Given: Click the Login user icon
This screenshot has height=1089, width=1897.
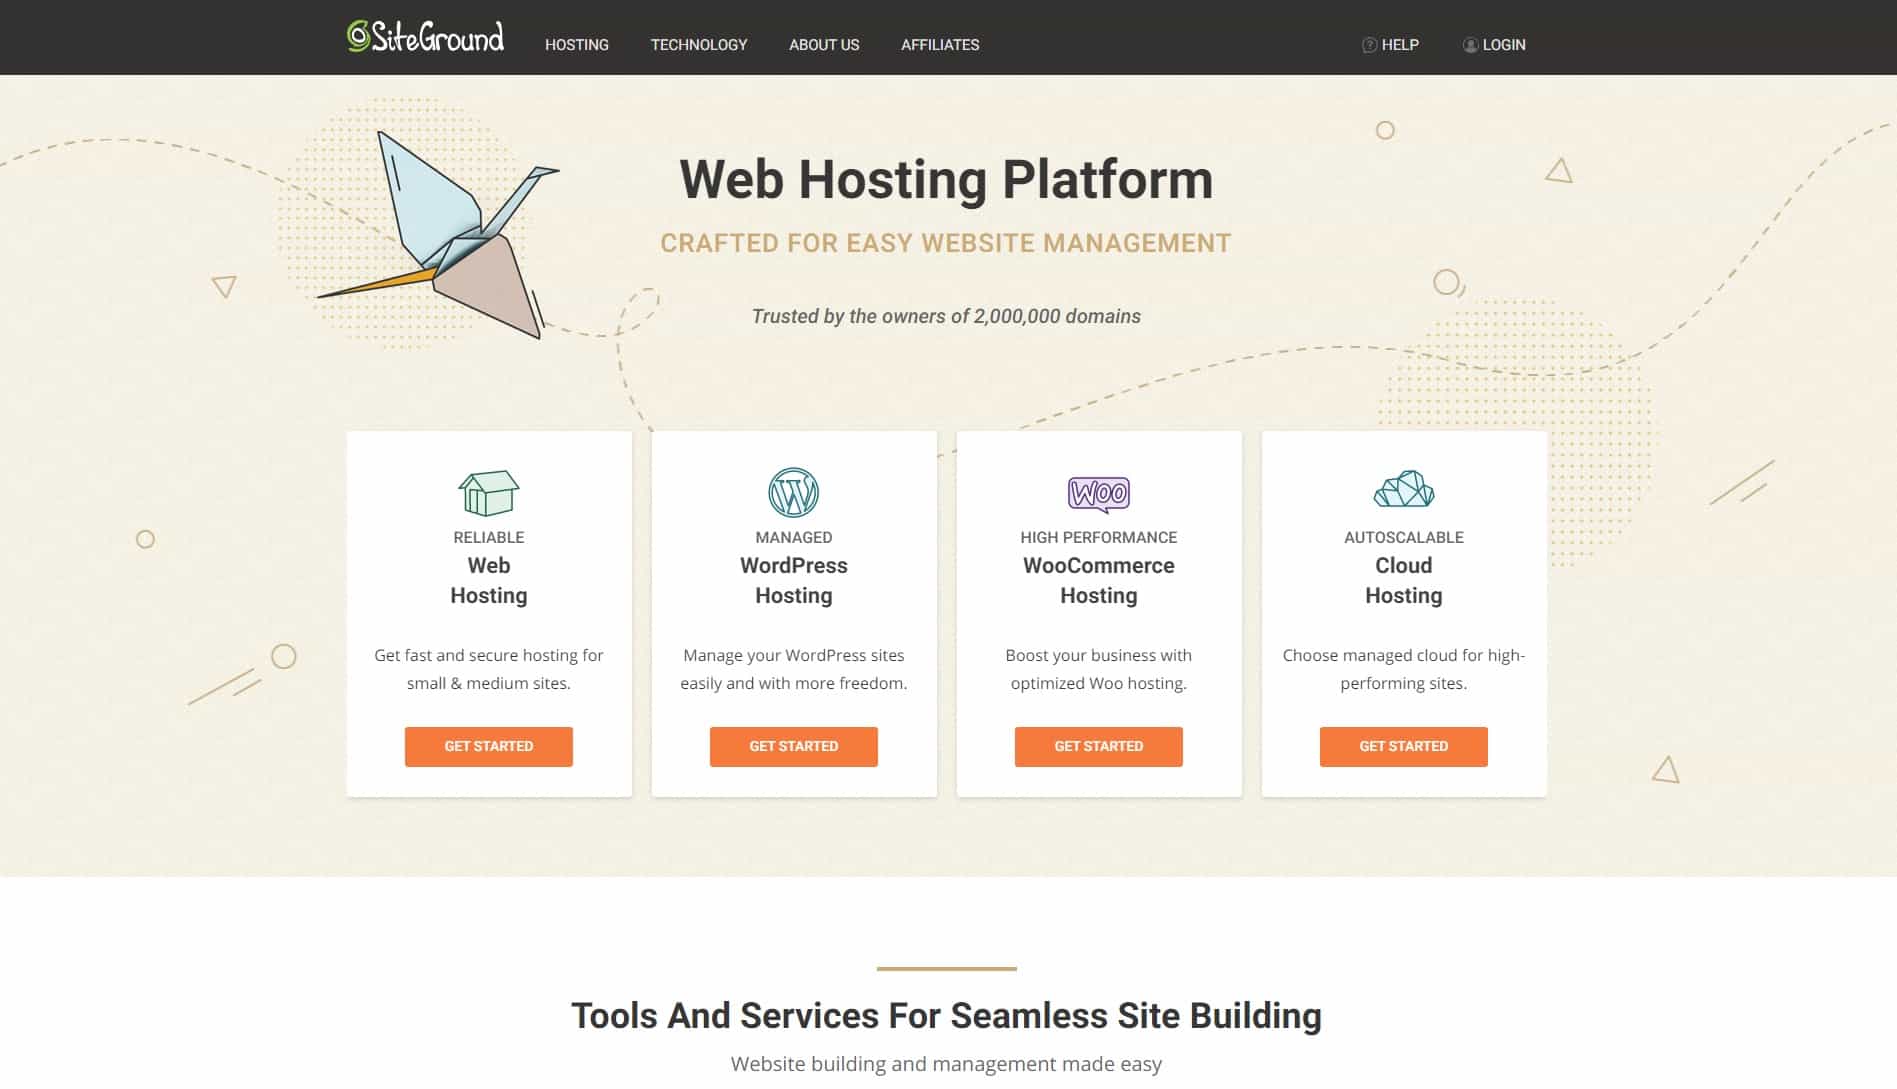Looking at the screenshot, I should (x=1470, y=45).
